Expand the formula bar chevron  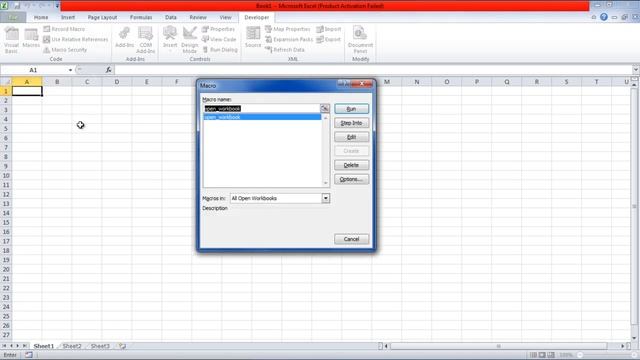pyautogui.click(x=636, y=70)
